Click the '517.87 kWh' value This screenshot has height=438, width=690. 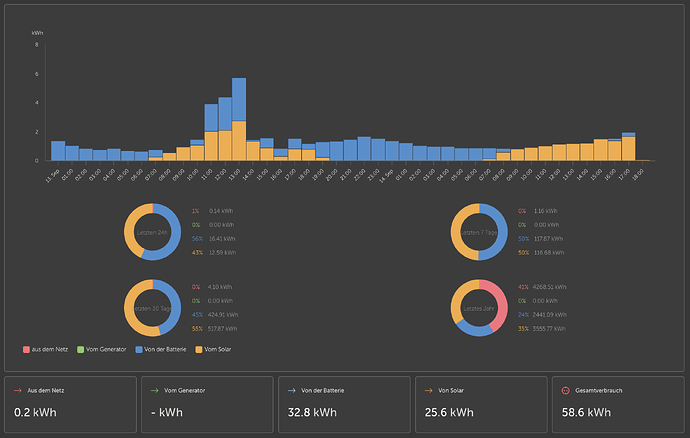point(222,329)
